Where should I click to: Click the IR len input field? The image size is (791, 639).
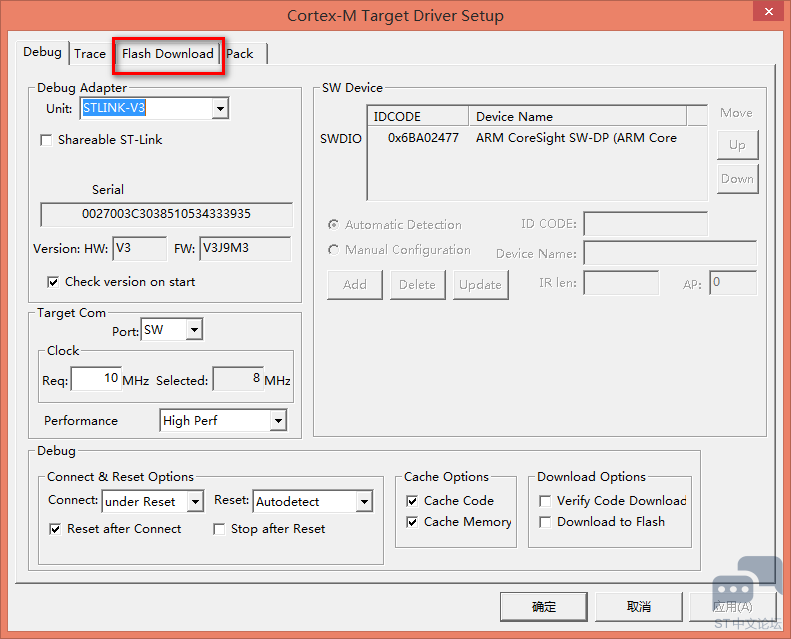pos(621,282)
